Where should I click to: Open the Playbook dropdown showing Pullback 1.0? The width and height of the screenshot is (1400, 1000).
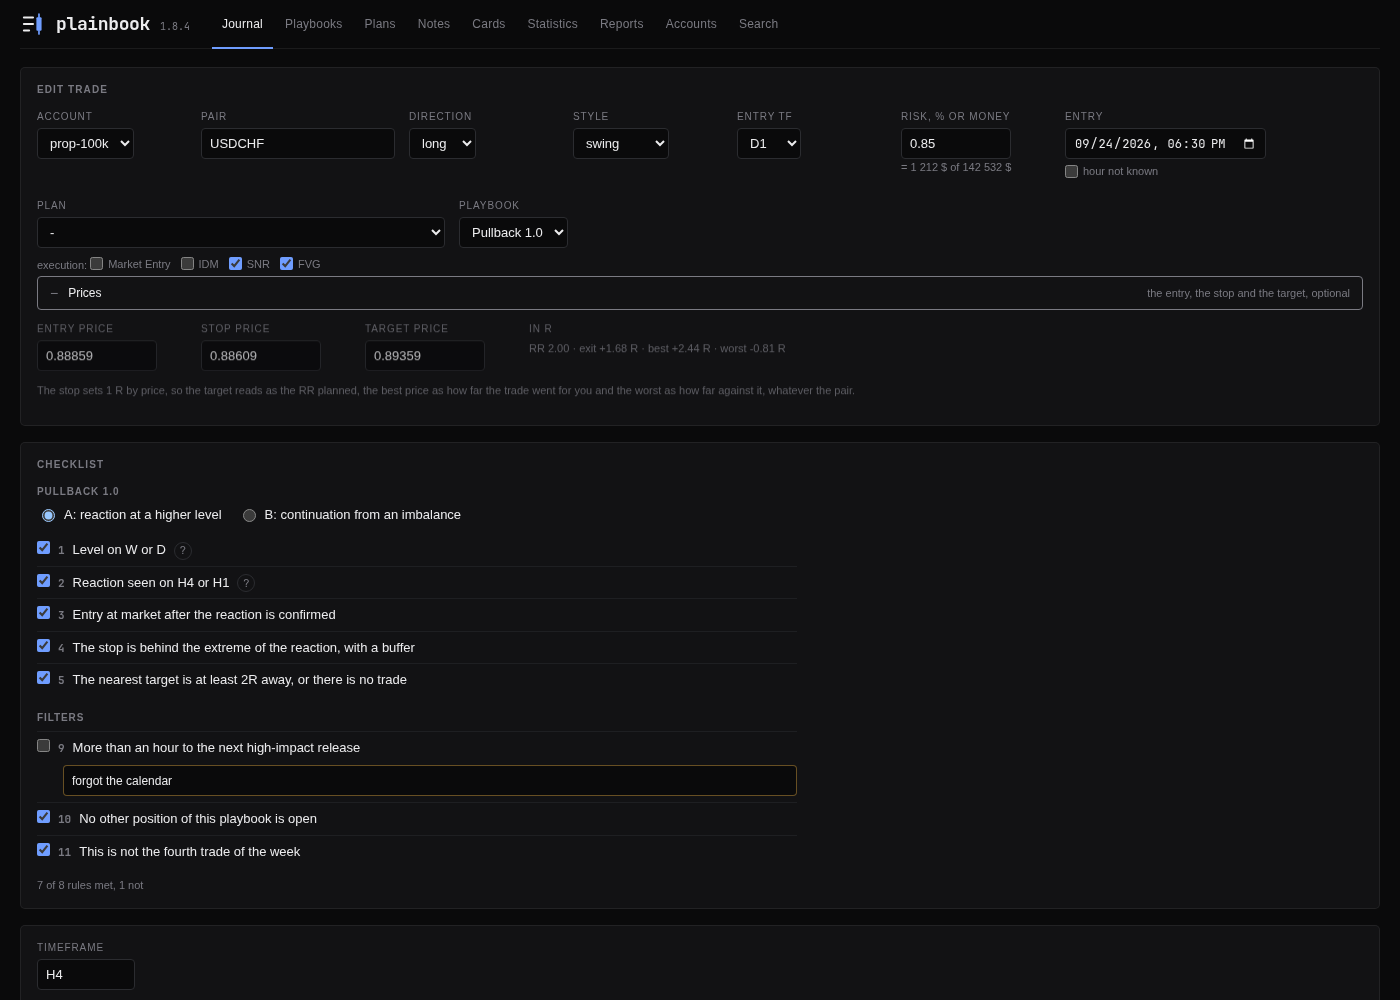513,233
